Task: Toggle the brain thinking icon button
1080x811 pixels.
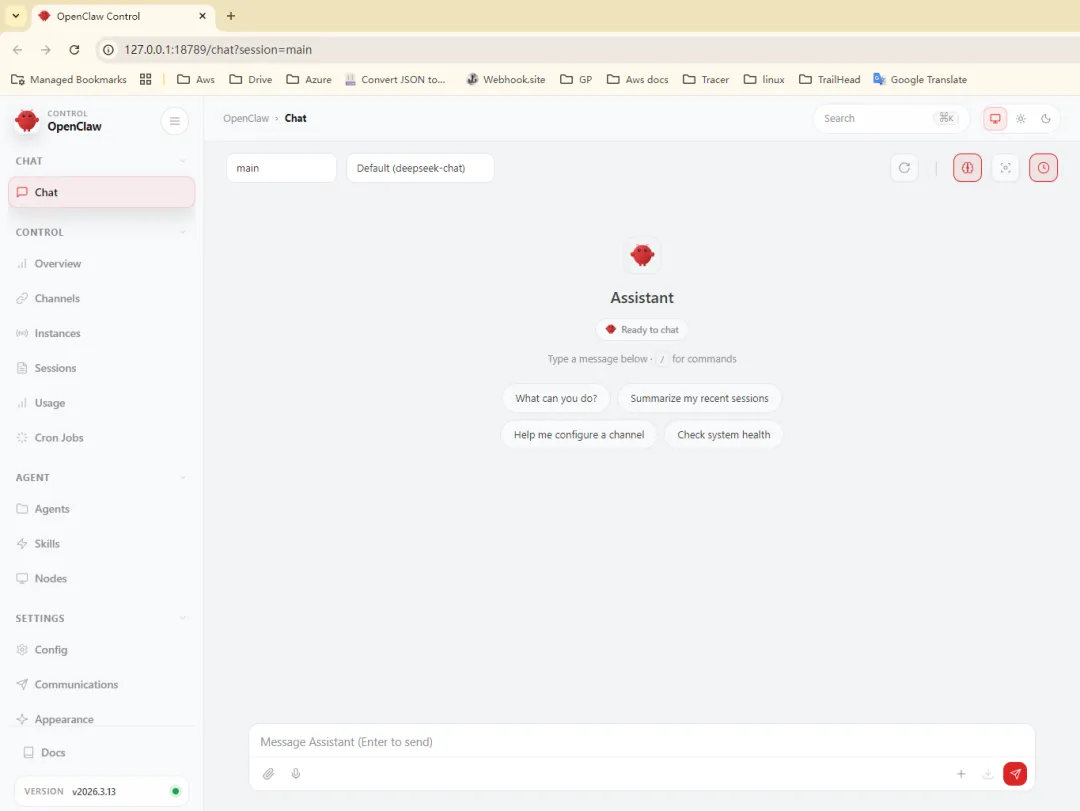Action: point(967,167)
